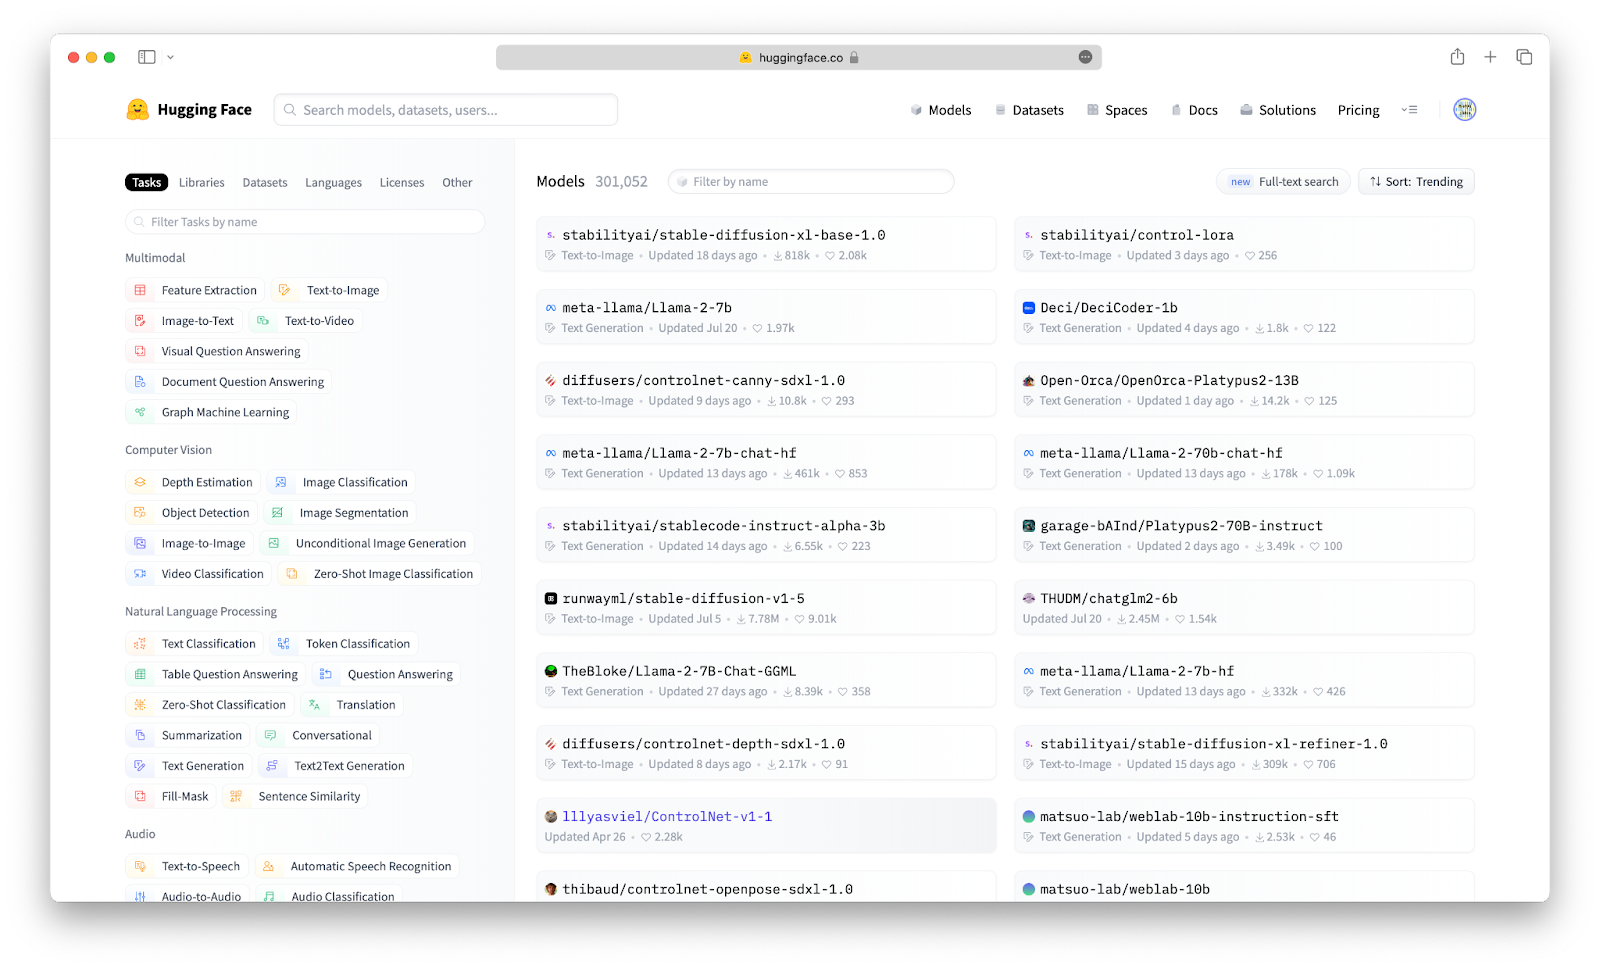1600x968 pixels.
Task: Click the user profile avatar
Action: tap(1465, 110)
